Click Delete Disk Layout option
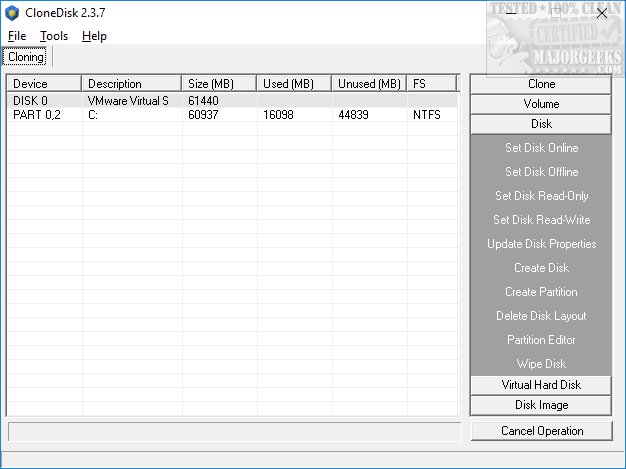Screen dimensions: 626x469 pyautogui.click(x=541, y=316)
